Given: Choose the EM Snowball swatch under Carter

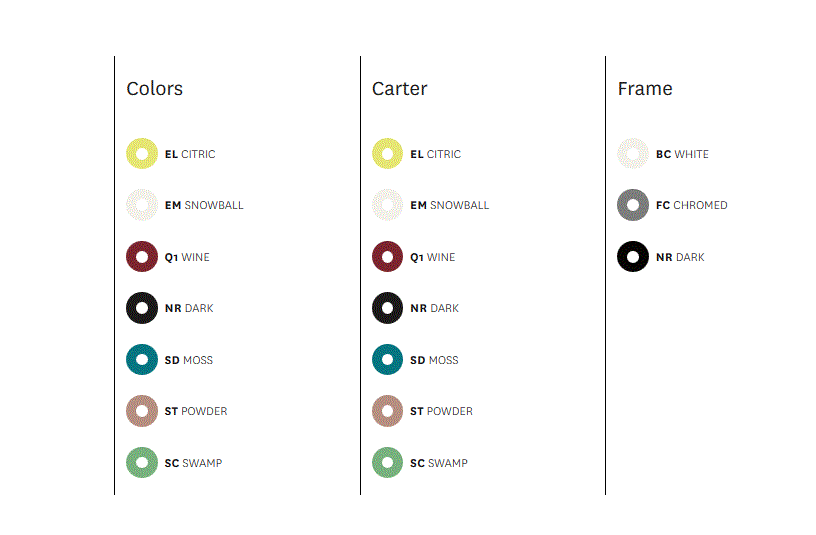Looking at the screenshot, I should coord(387,205).
